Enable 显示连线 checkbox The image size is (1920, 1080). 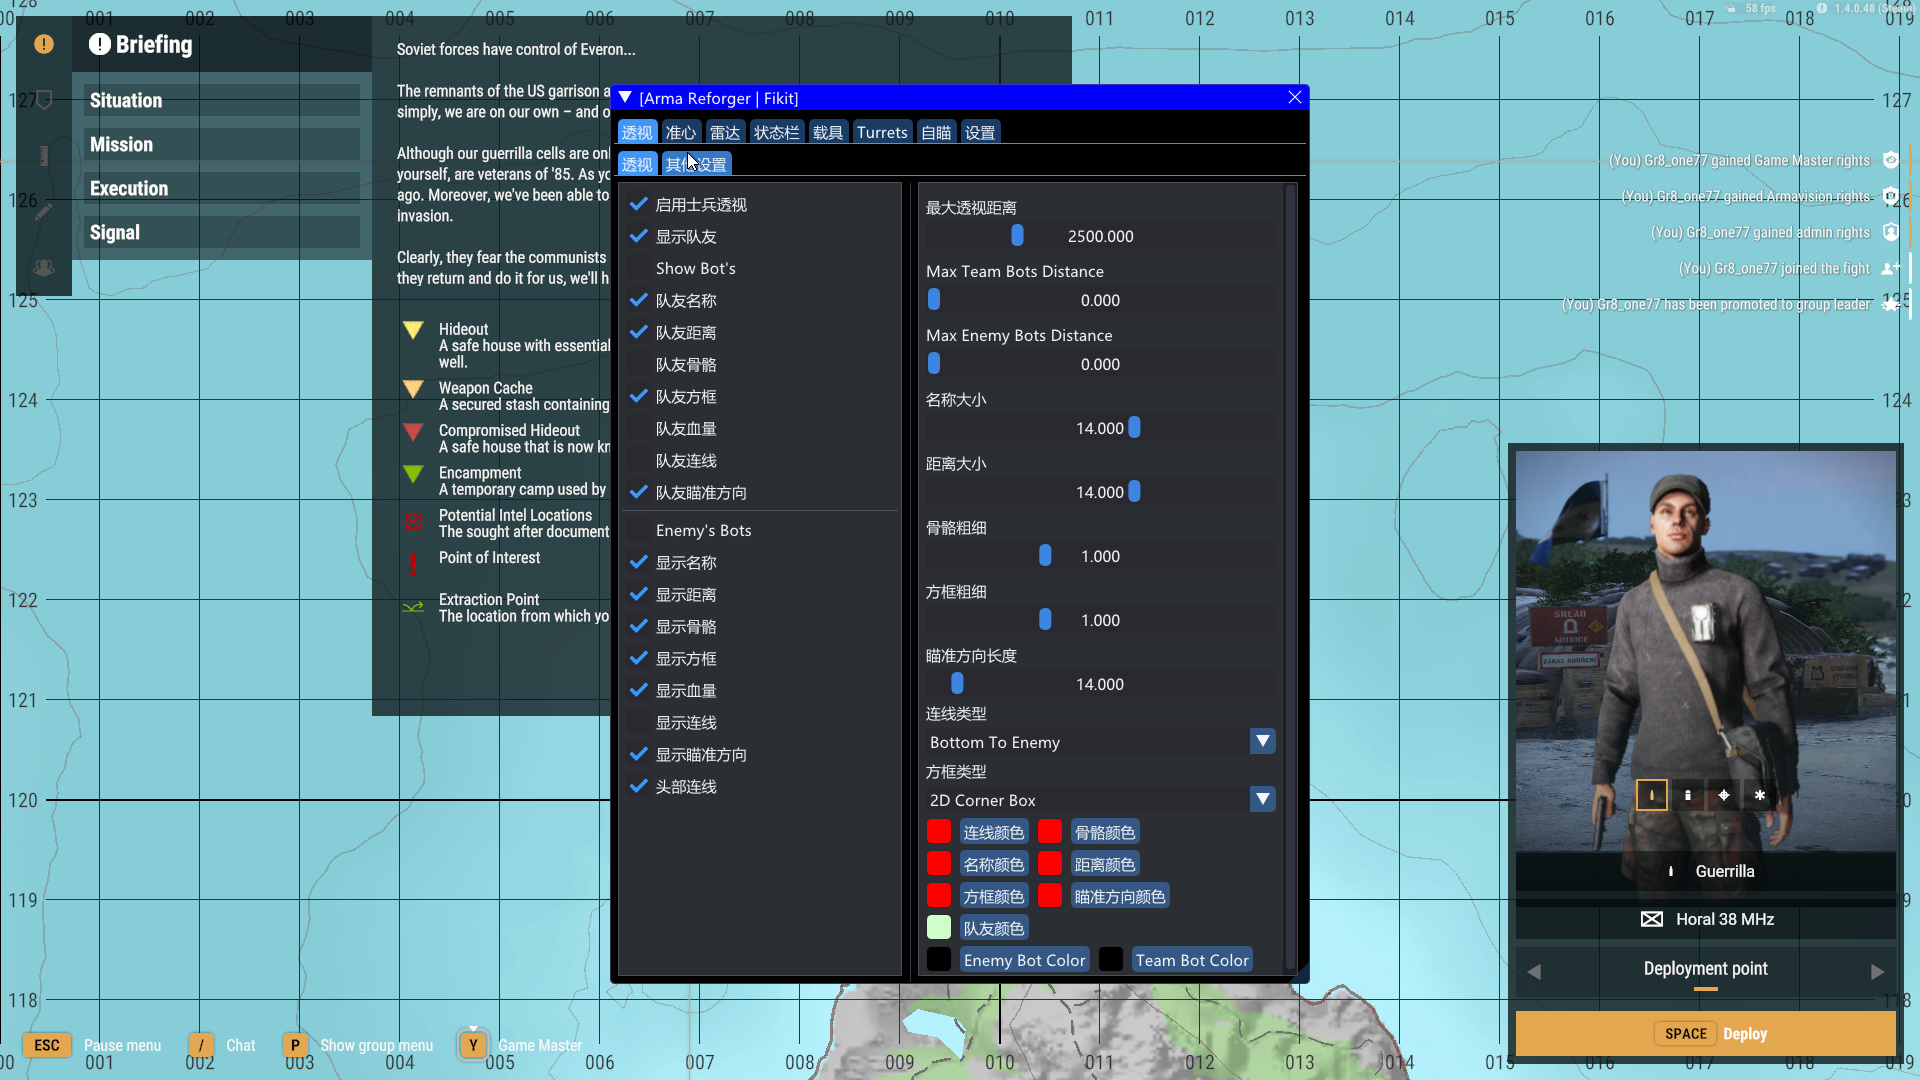coord(639,723)
